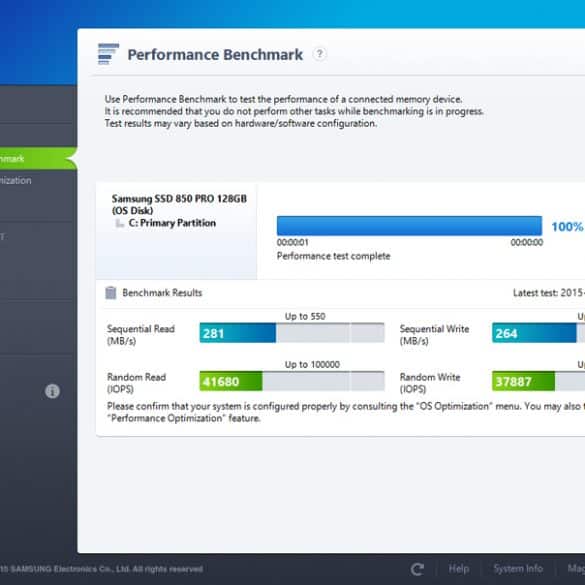Click the Performance Benchmark page title
Screen dimensions: 585x585
[215, 55]
